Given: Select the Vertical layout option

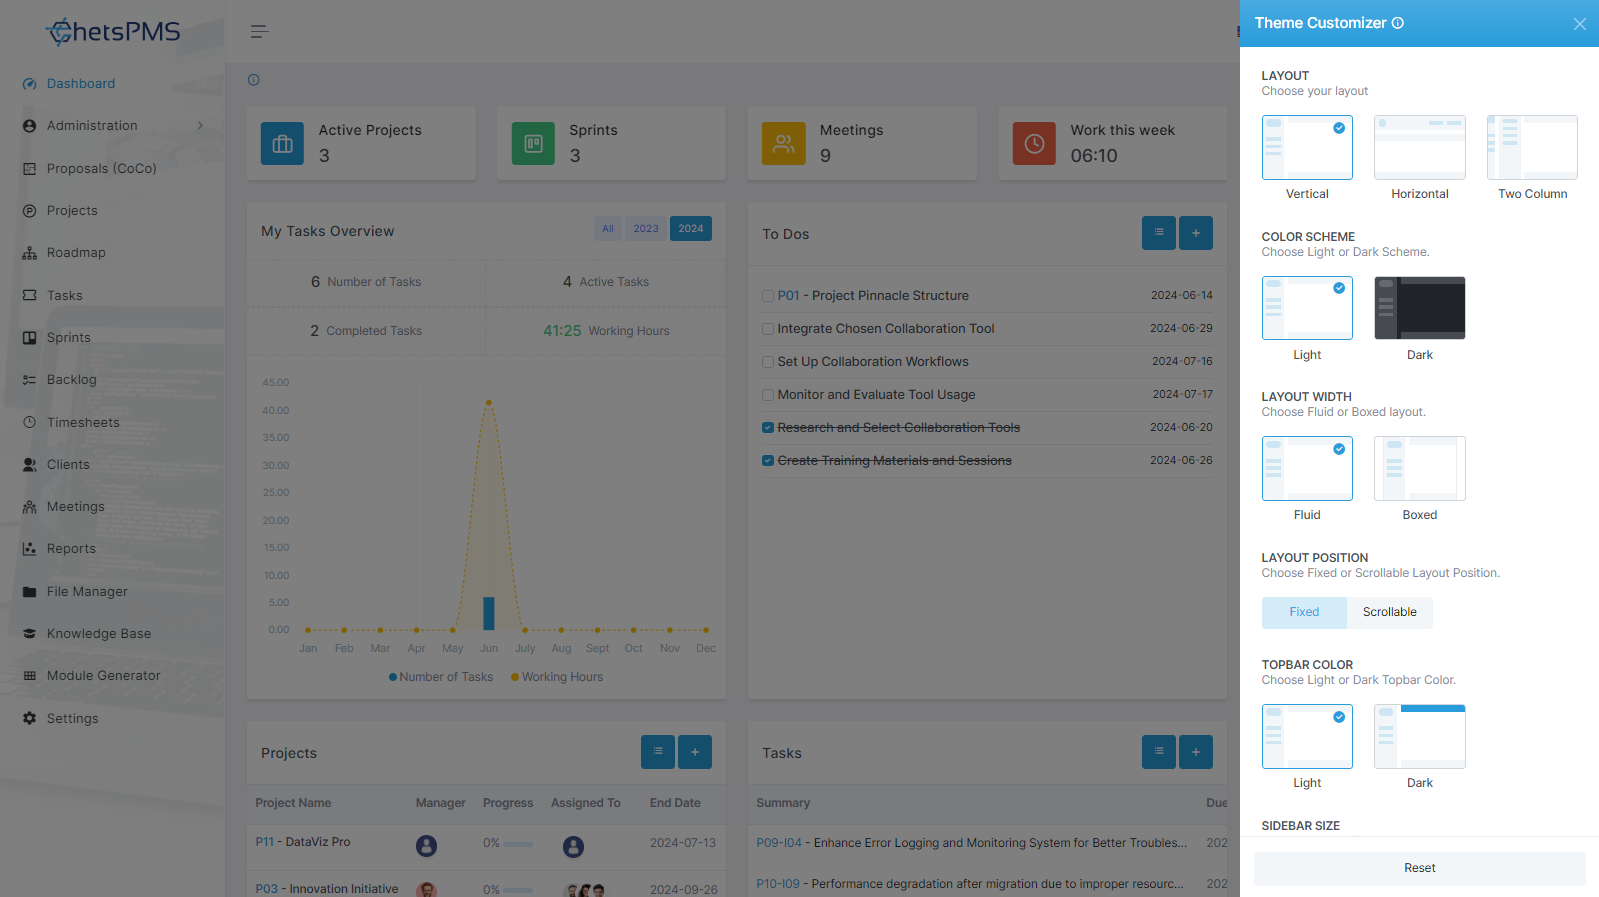Looking at the screenshot, I should [1307, 148].
